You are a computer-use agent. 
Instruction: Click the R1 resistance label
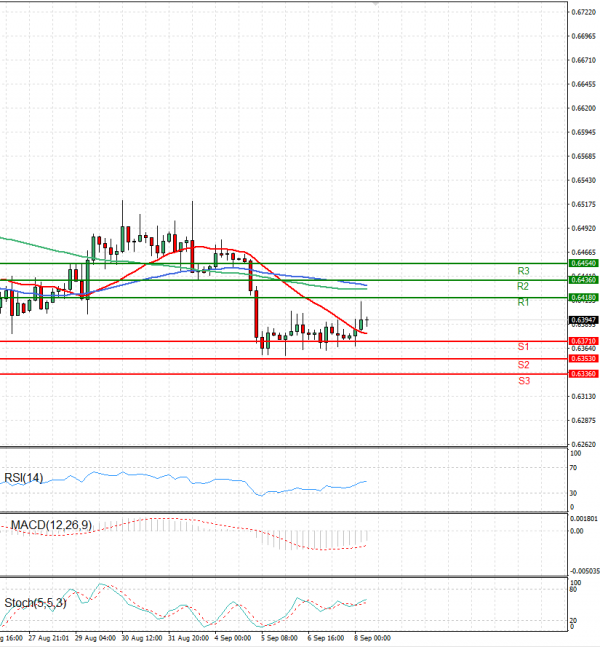point(523,302)
